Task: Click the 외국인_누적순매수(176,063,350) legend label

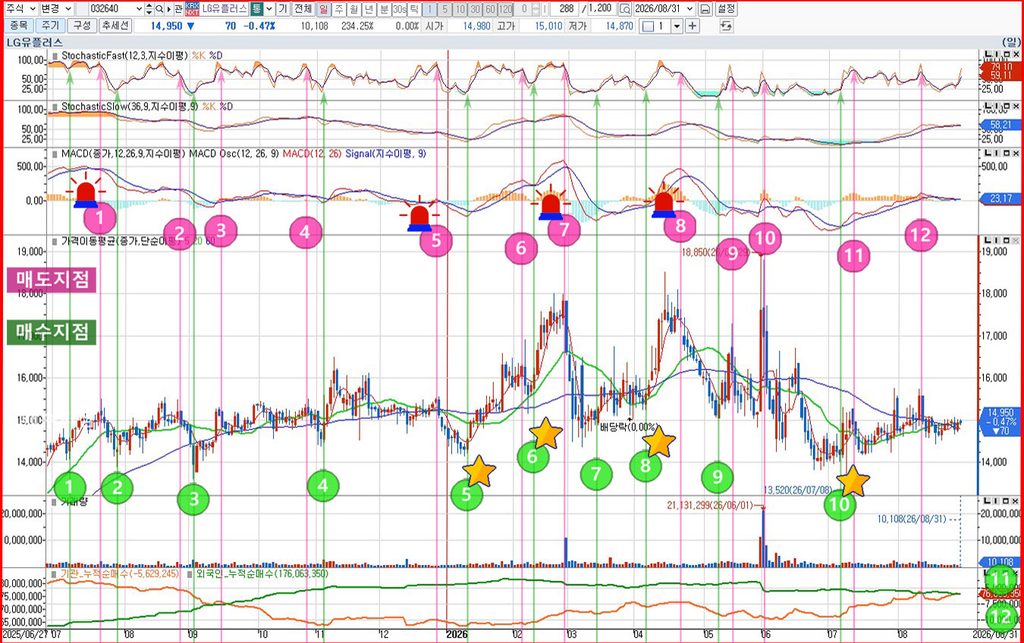Action: point(262,573)
